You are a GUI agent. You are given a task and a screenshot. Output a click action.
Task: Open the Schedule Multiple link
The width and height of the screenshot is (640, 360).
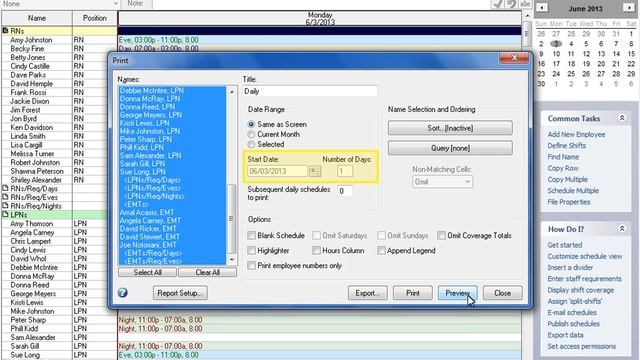pyautogui.click(x=573, y=191)
